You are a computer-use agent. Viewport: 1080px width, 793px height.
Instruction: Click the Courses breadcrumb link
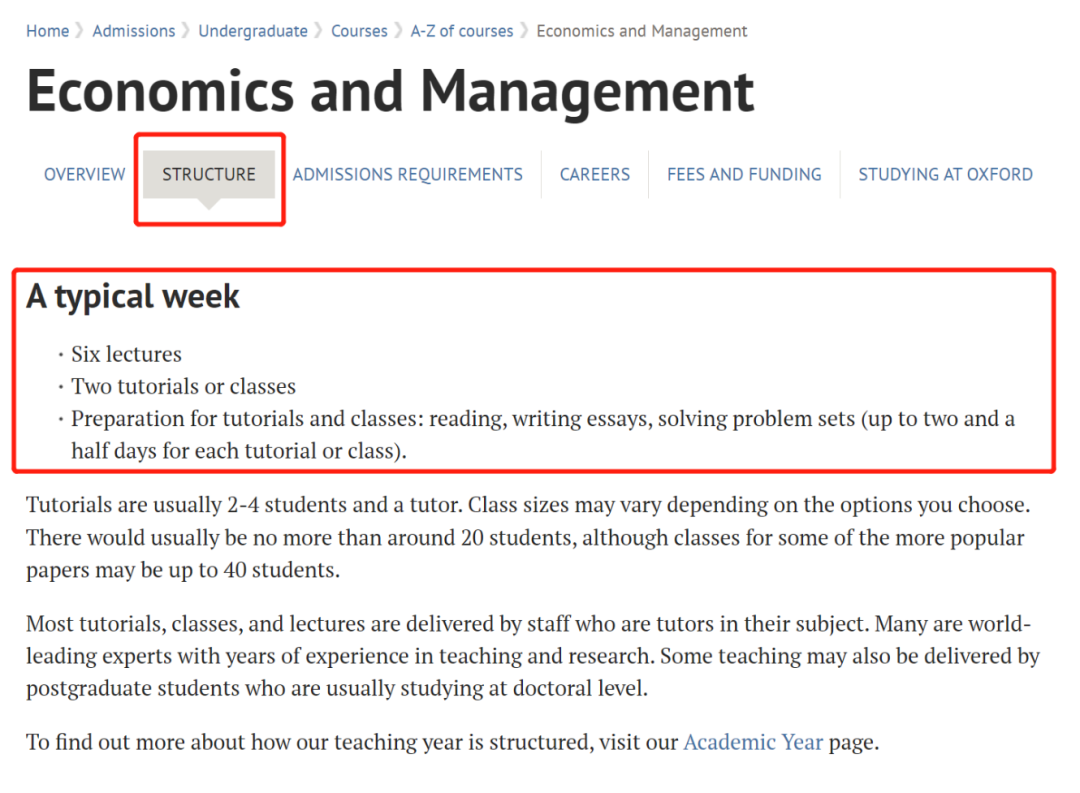pos(359,31)
